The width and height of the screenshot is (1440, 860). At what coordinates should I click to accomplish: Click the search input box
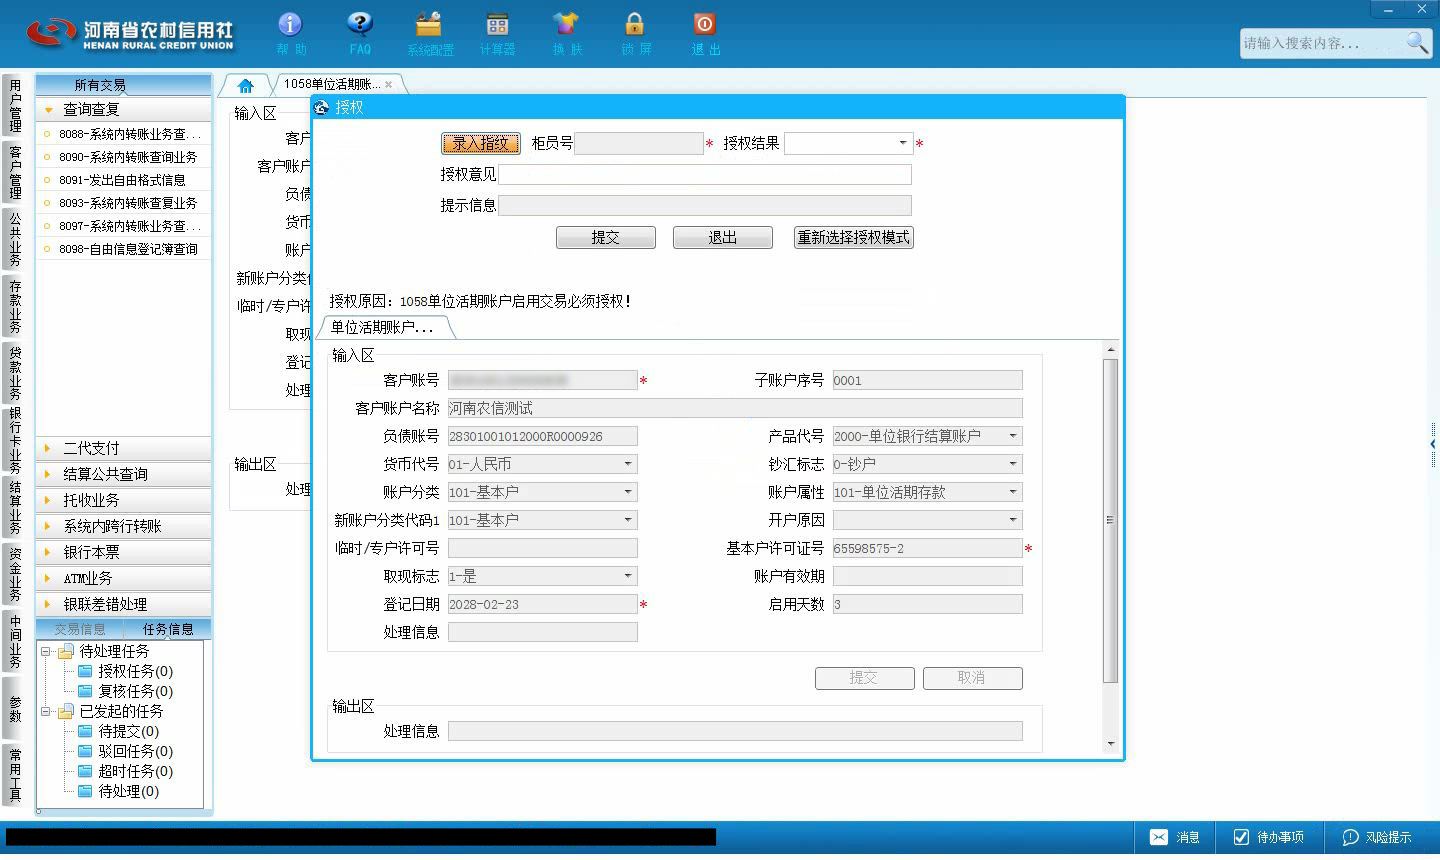coord(1322,43)
